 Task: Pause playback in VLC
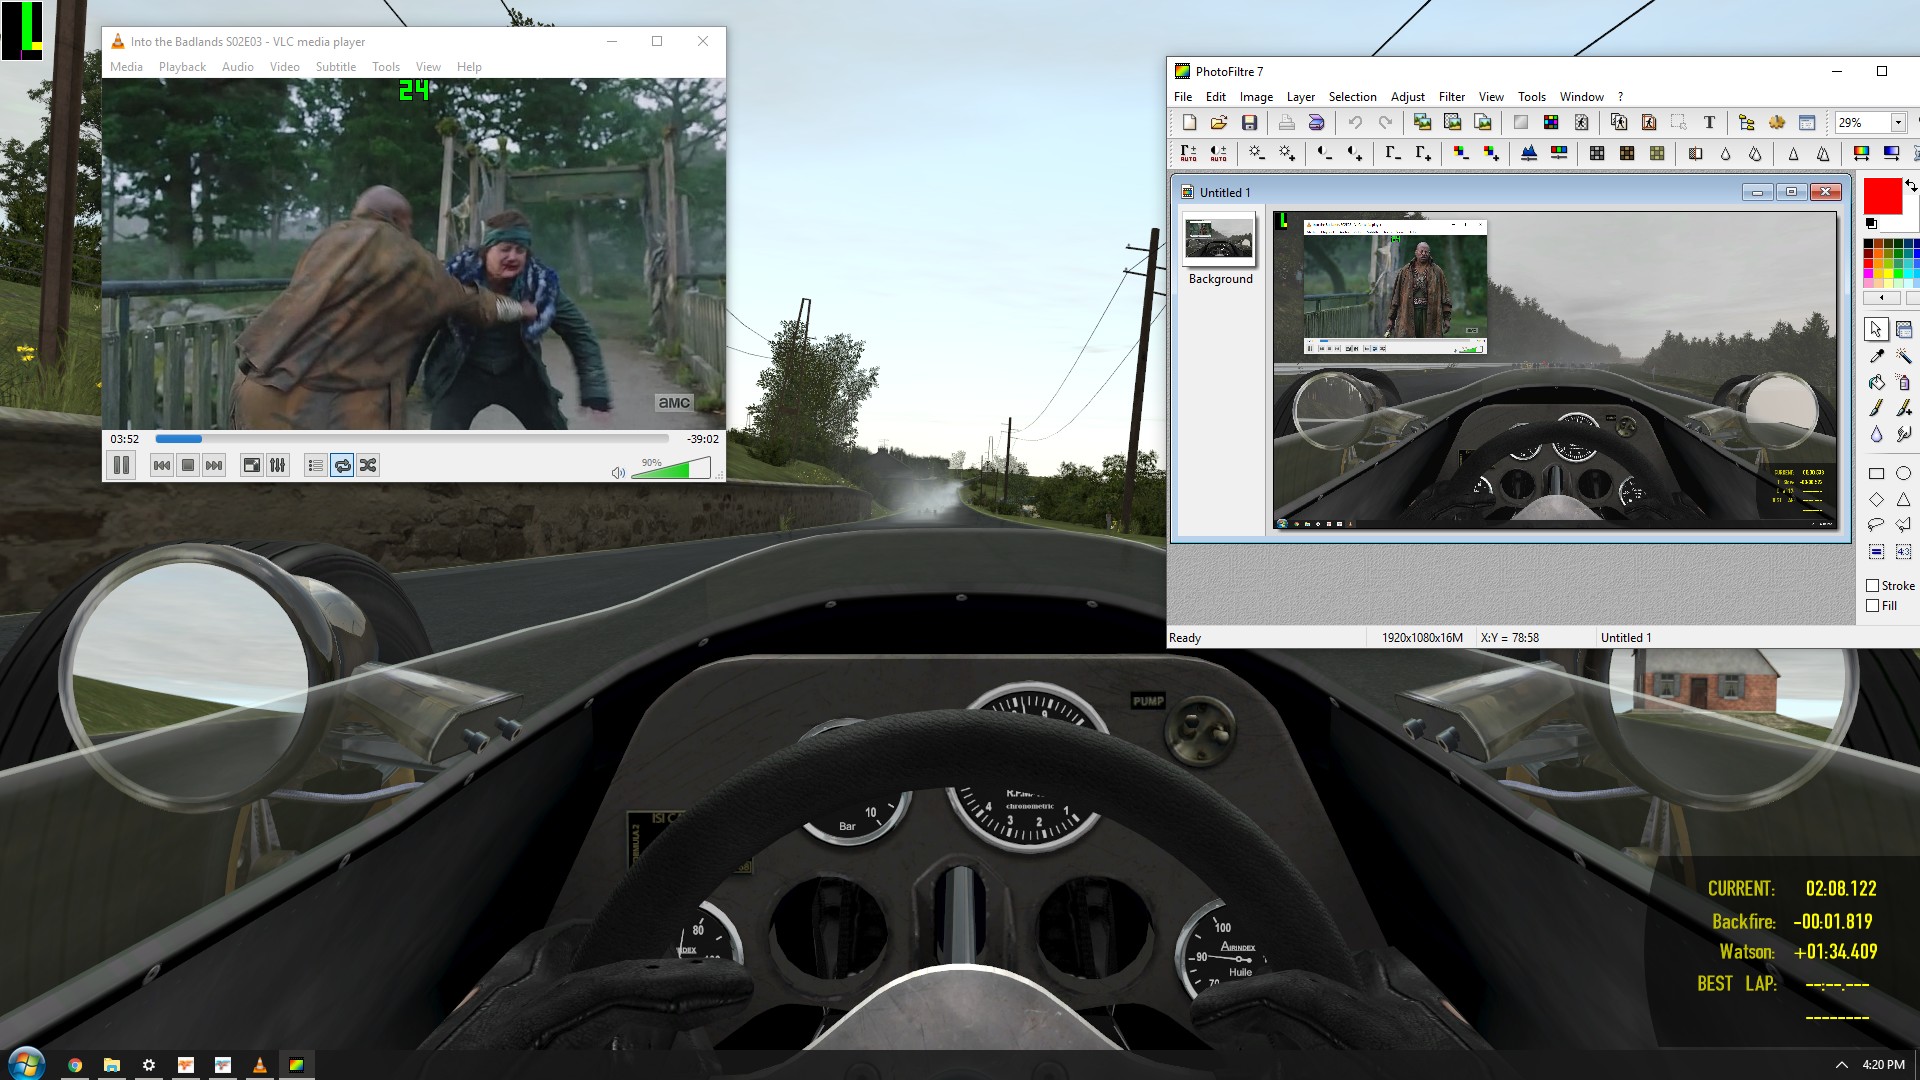(121, 465)
